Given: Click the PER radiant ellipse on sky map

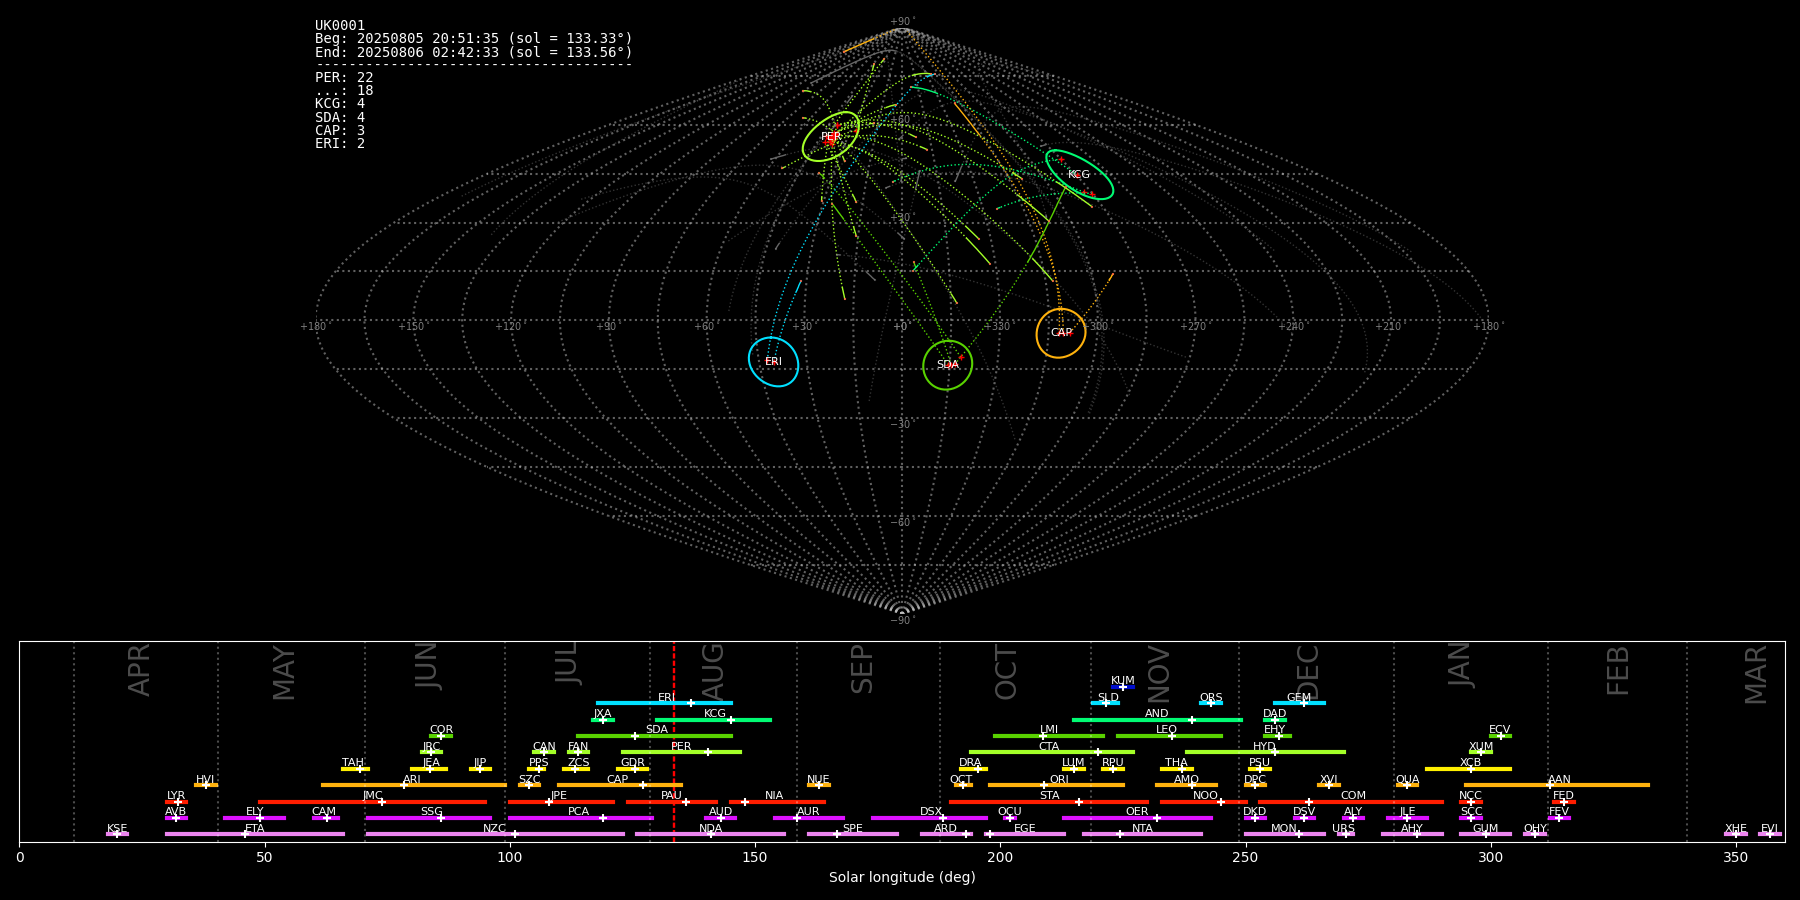Looking at the screenshot, I should pos(831,137).
